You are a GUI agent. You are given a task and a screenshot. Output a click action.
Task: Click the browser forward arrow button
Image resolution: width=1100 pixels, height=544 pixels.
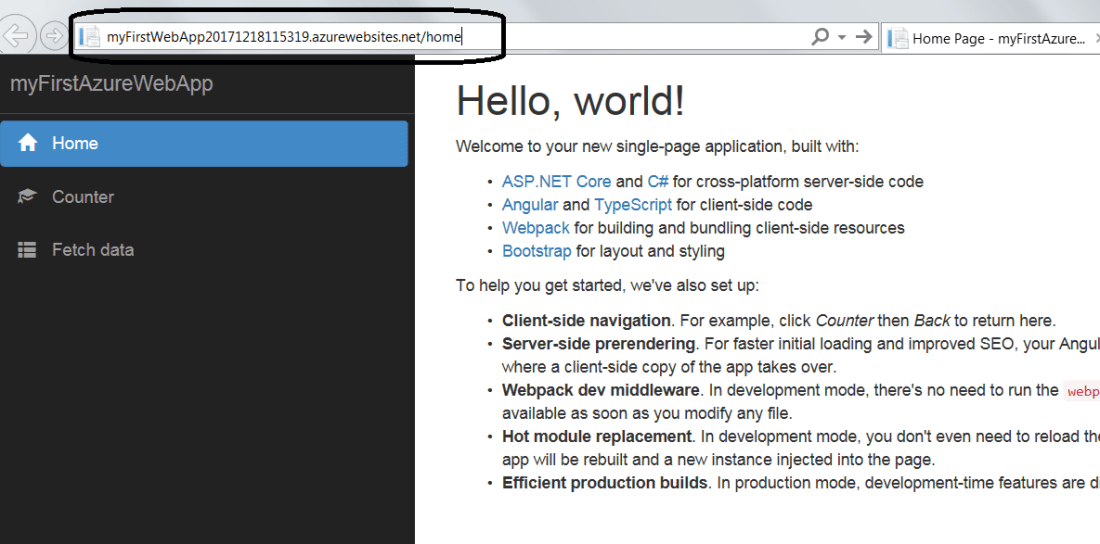tap(52, 37)
